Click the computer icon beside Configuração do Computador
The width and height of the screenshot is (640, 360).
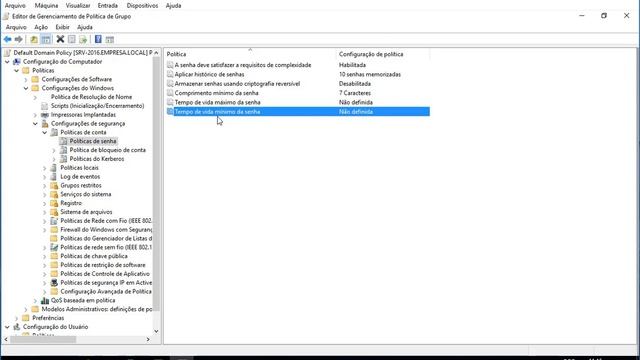(17, 62)
